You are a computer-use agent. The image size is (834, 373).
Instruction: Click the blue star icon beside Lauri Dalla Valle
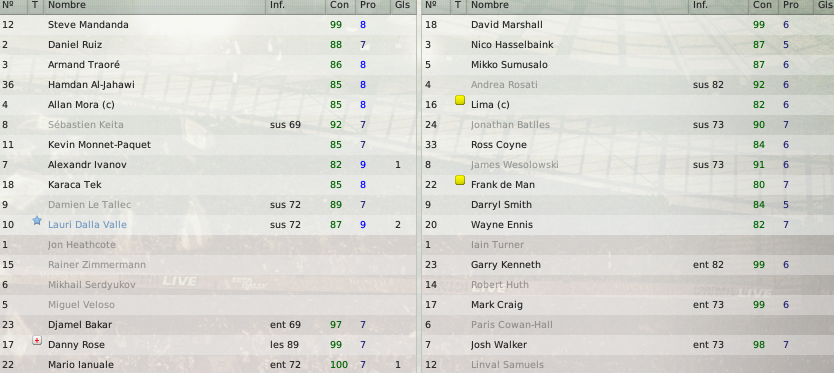37,220
